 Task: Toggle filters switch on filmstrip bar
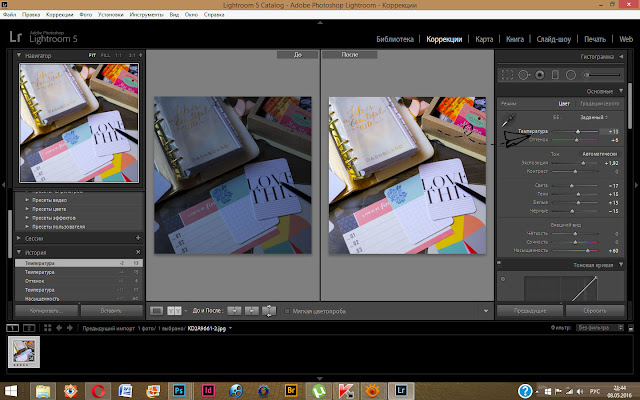pos(631,328)
